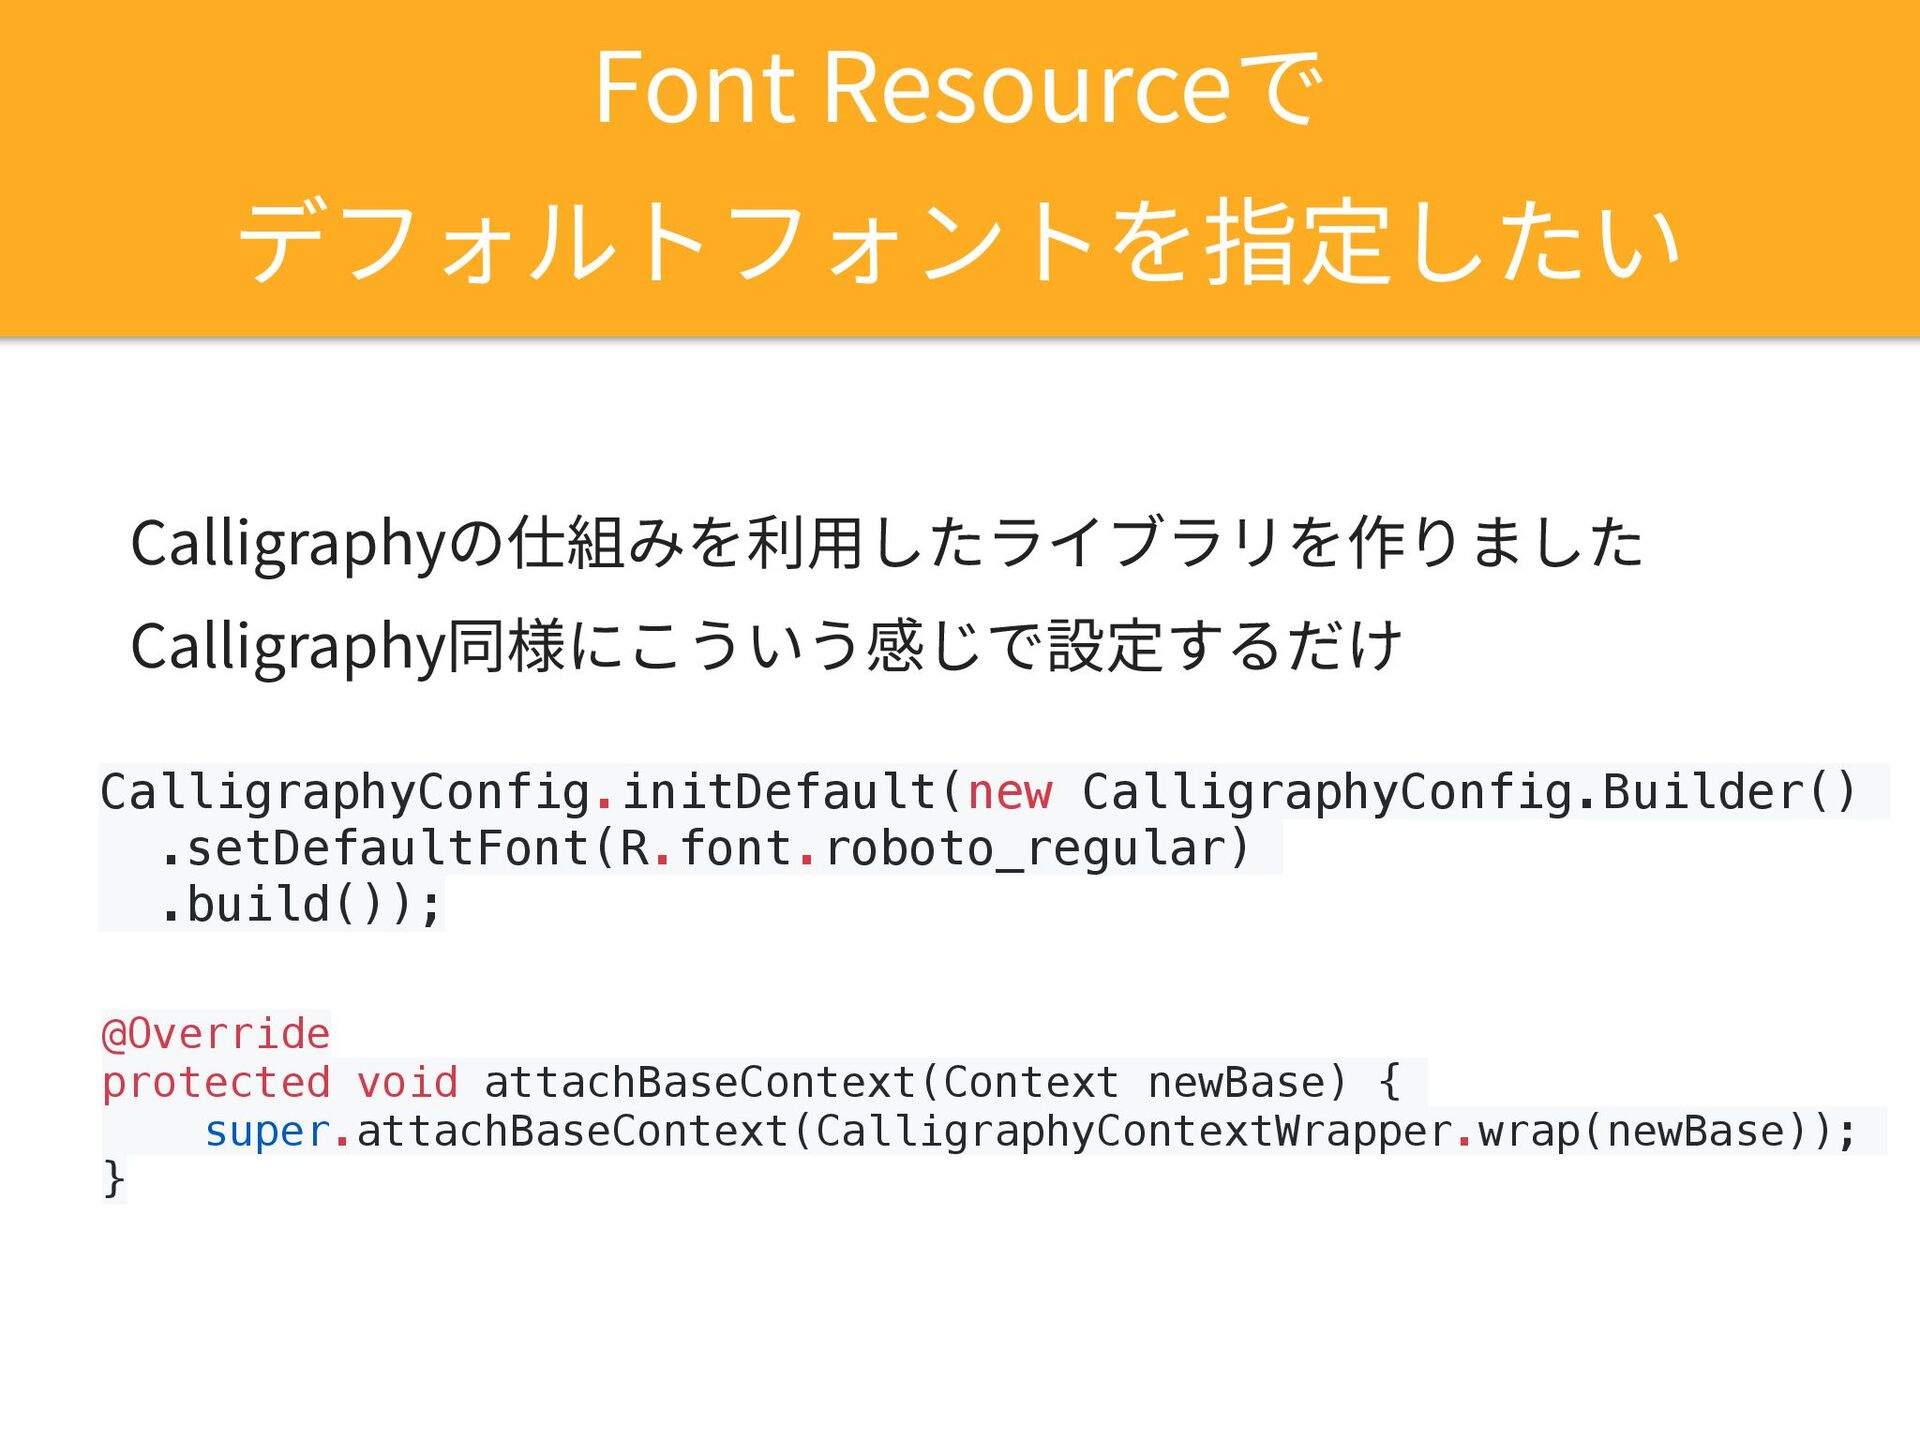The width and height of the screenshot is (1920, 1440).
Task: Click the sentence beginning 'Calligraphy同様にこういう'
Action: 766,647
